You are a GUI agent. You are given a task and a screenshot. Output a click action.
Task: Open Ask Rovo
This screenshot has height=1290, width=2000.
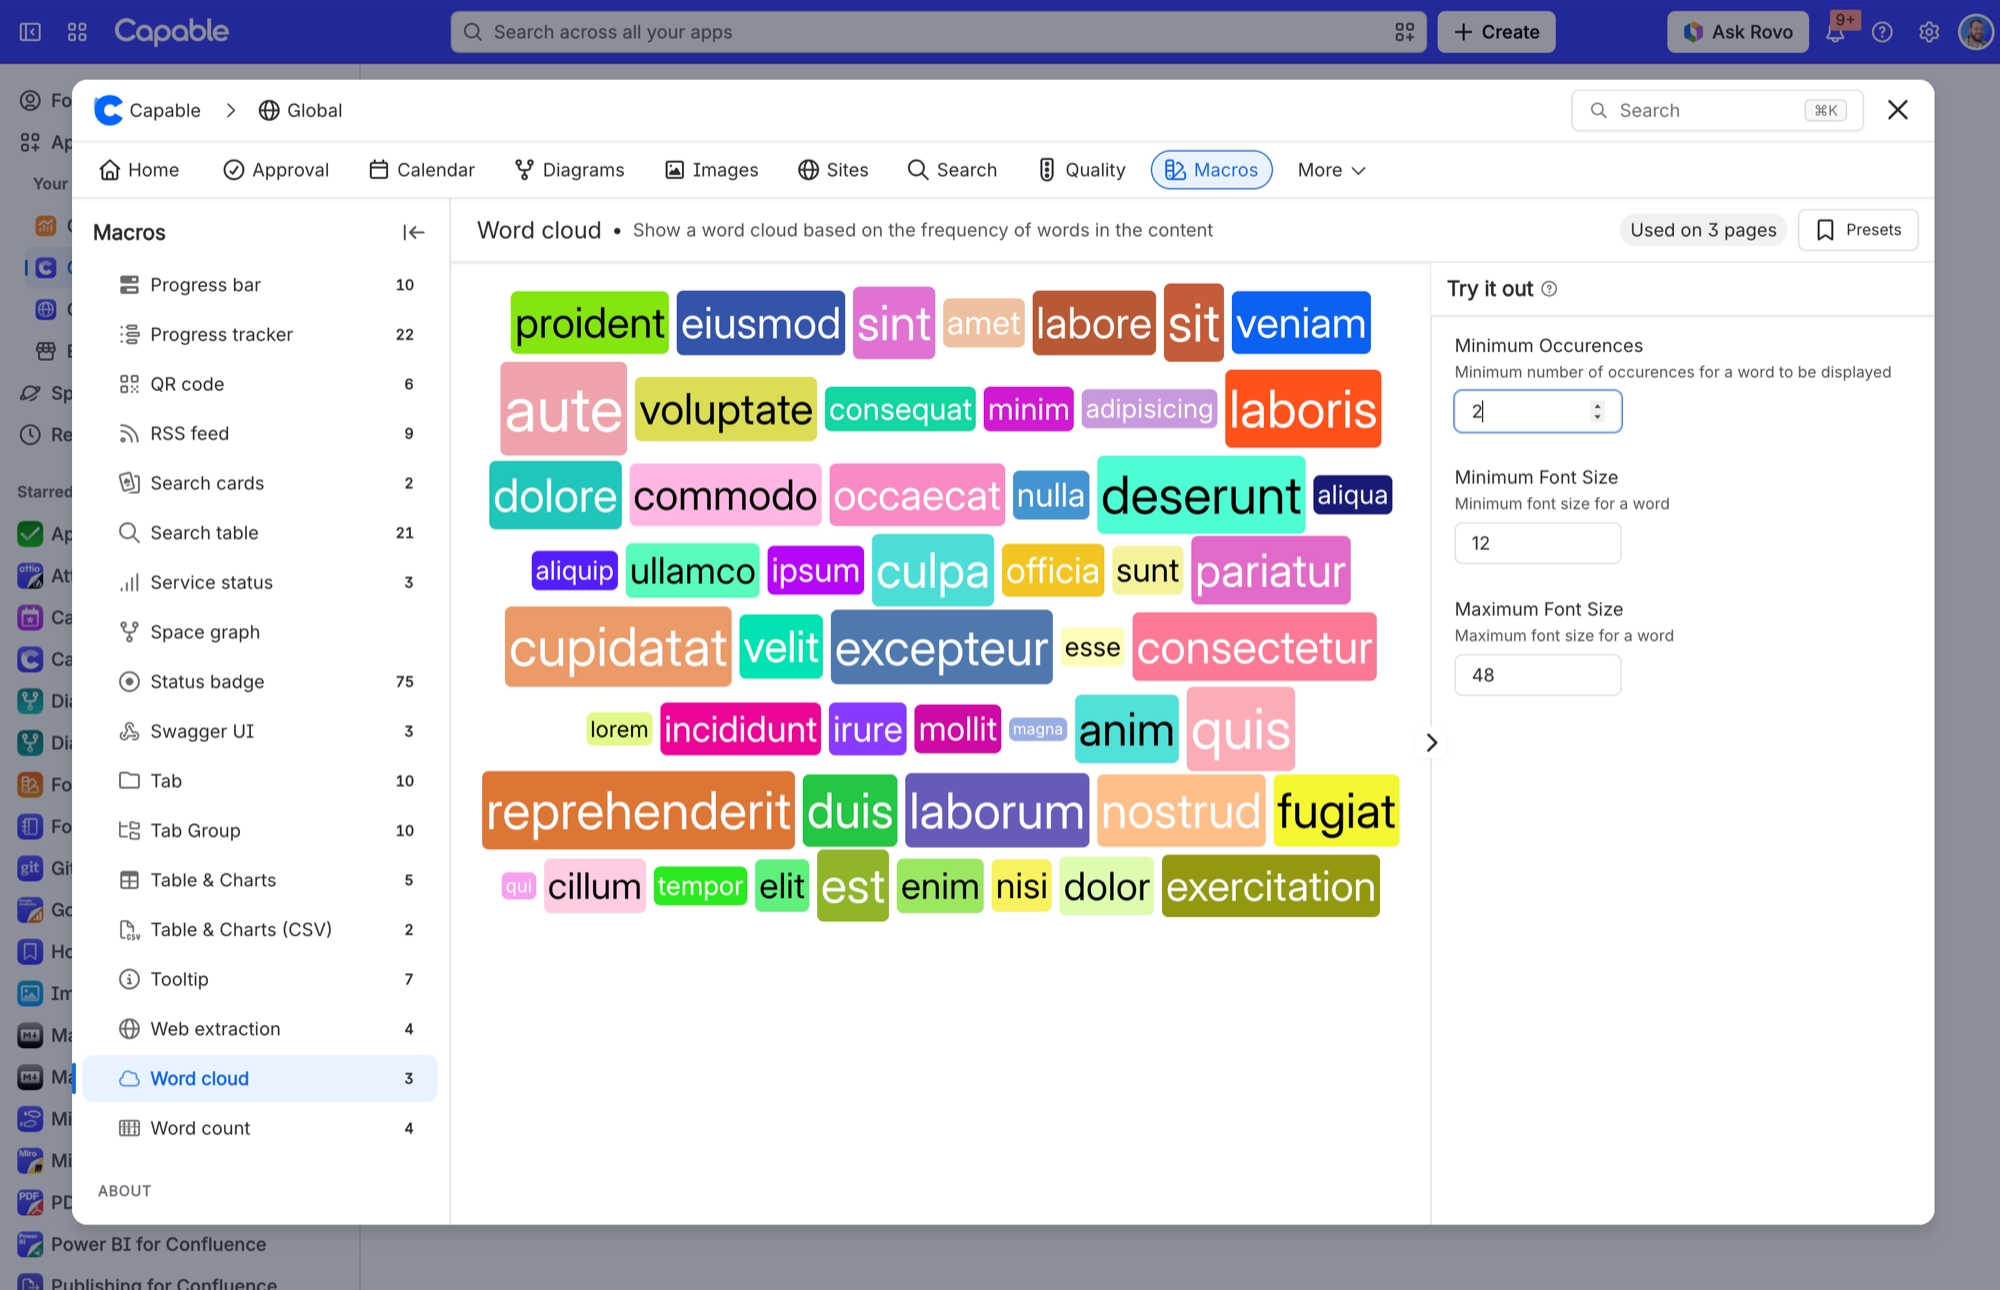1737,32
